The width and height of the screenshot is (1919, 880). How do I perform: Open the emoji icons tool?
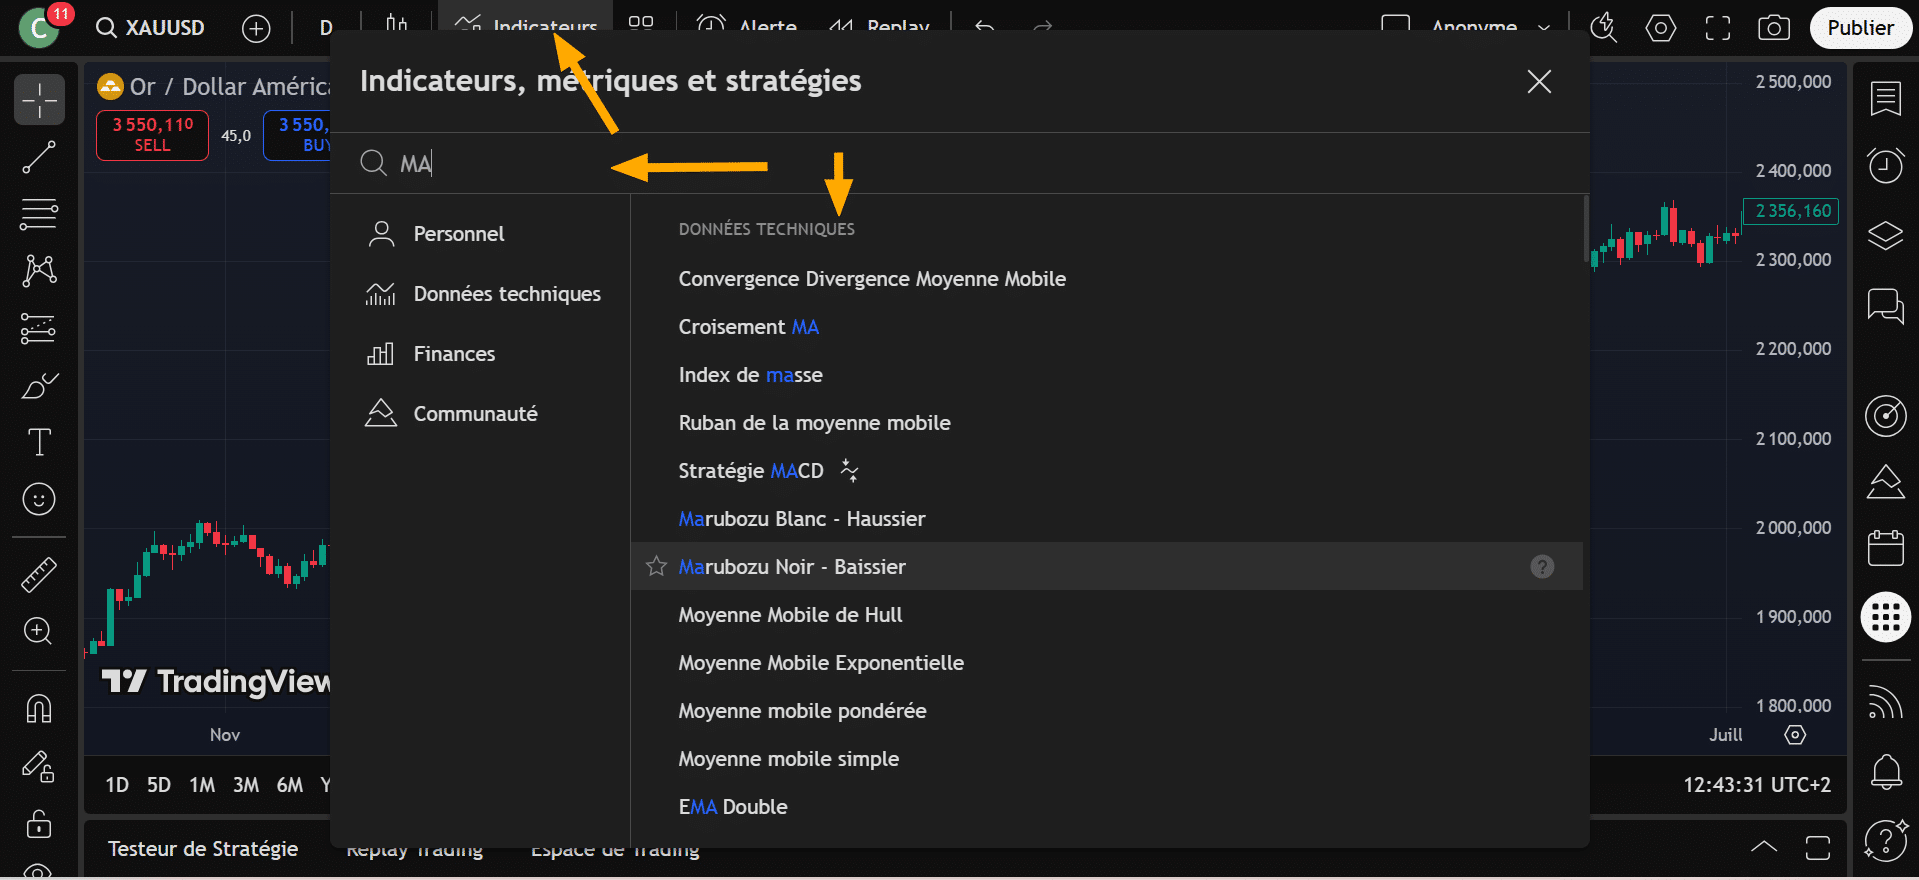(39, 499)
